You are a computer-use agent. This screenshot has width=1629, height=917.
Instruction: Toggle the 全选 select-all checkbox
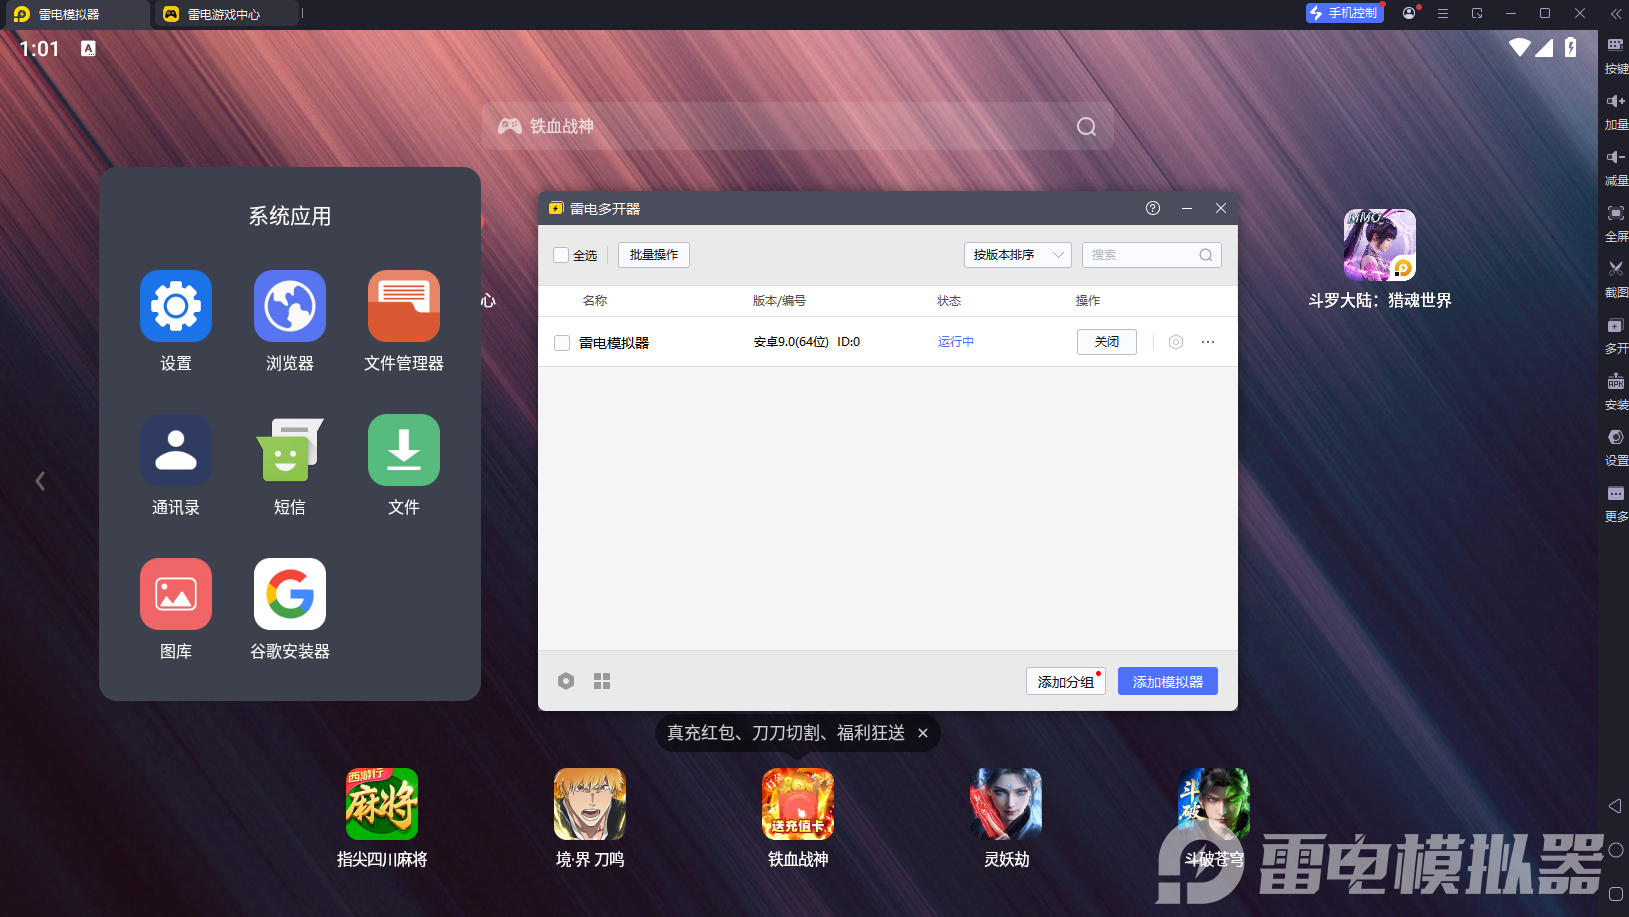(x=561, y=255)
